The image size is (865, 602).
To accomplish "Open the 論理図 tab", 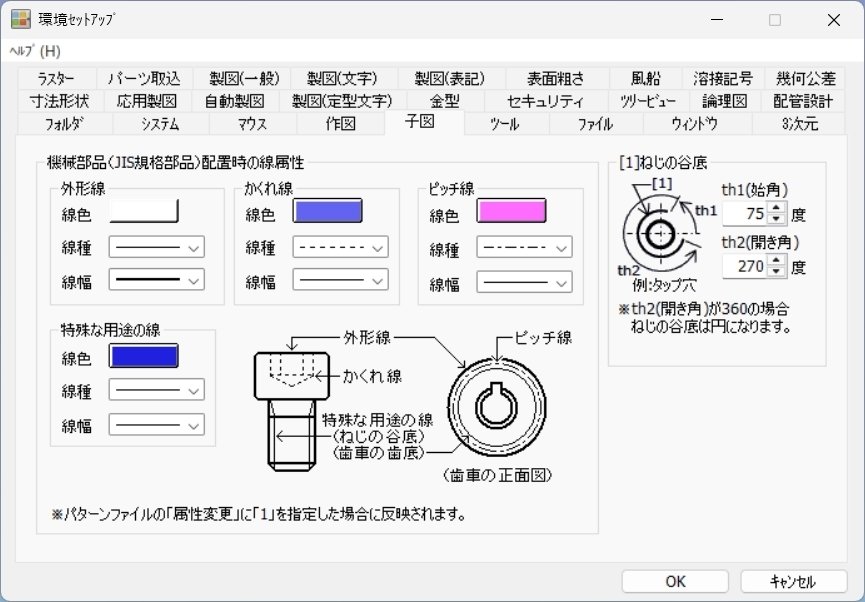I will [x=724, y=101].
